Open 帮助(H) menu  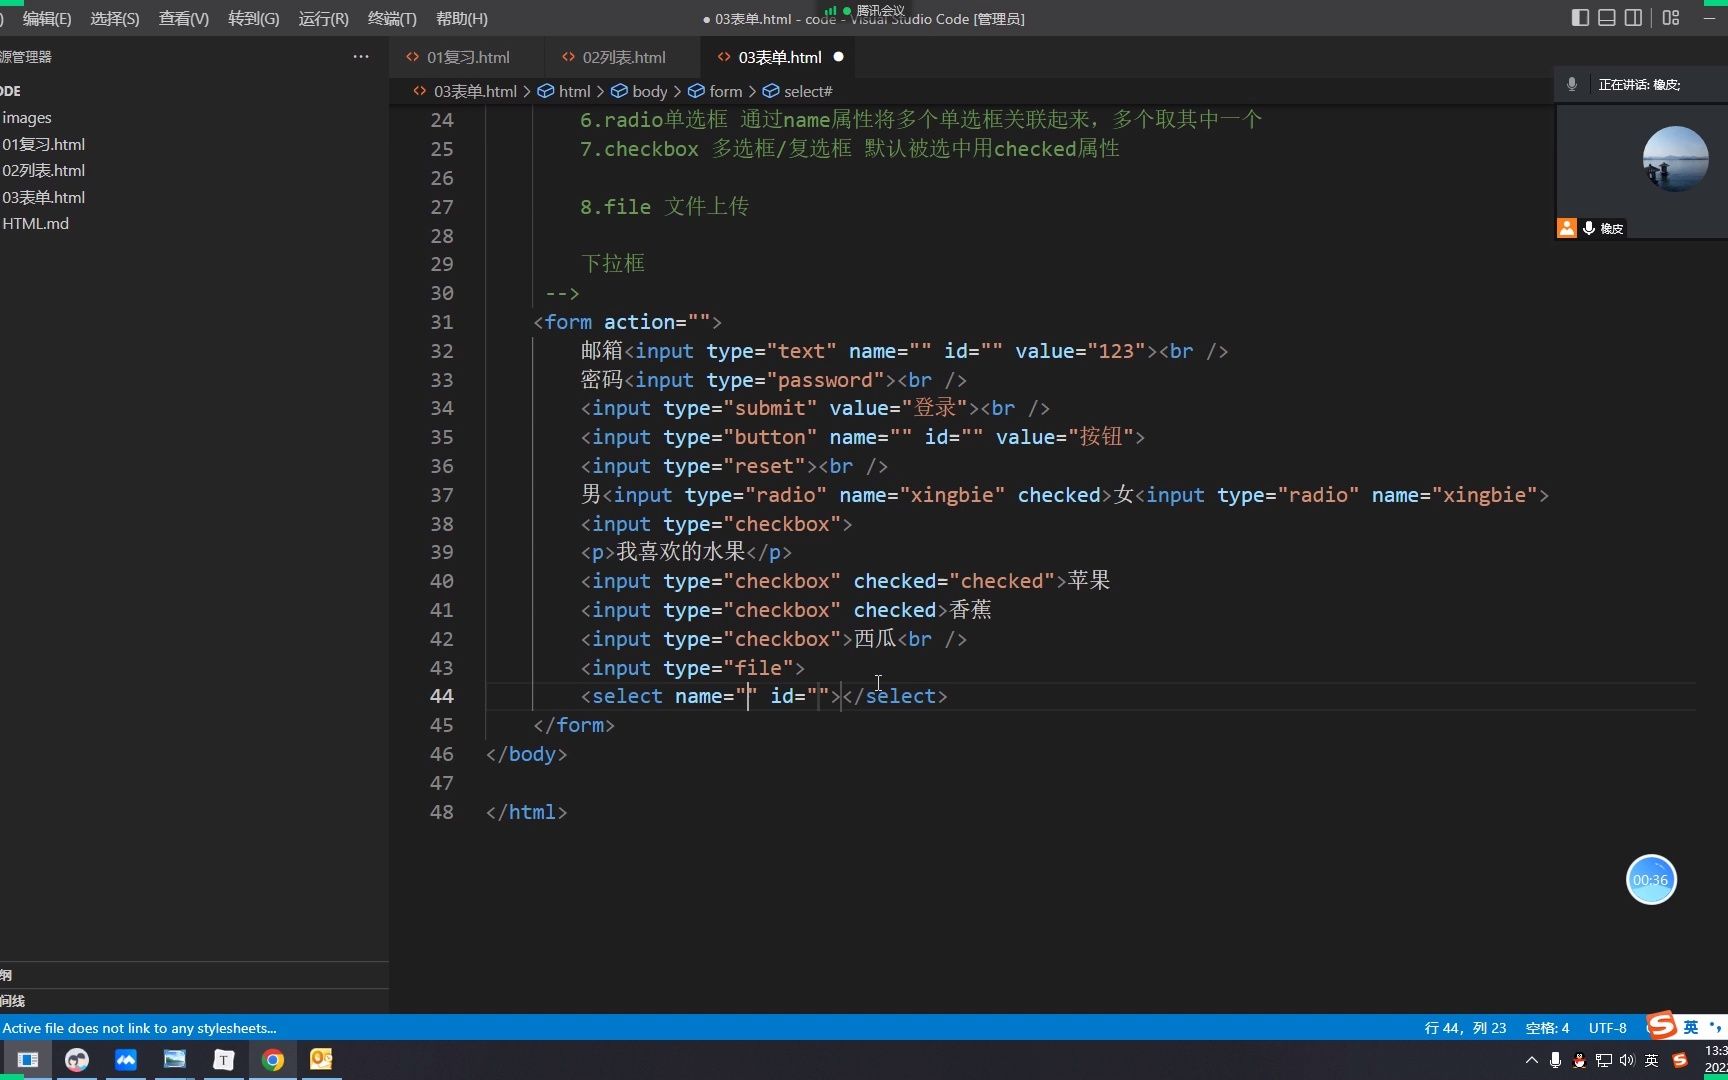click(462, 19)
